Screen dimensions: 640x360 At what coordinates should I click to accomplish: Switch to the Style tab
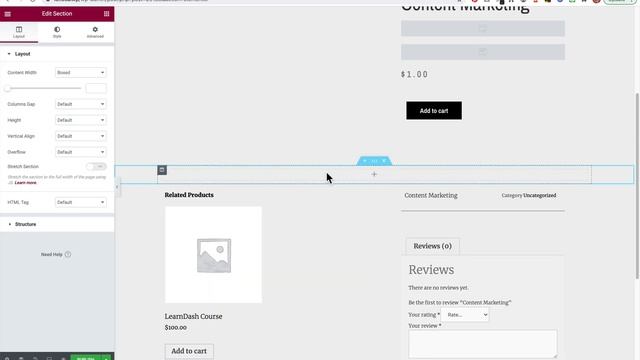click(57, 32)
